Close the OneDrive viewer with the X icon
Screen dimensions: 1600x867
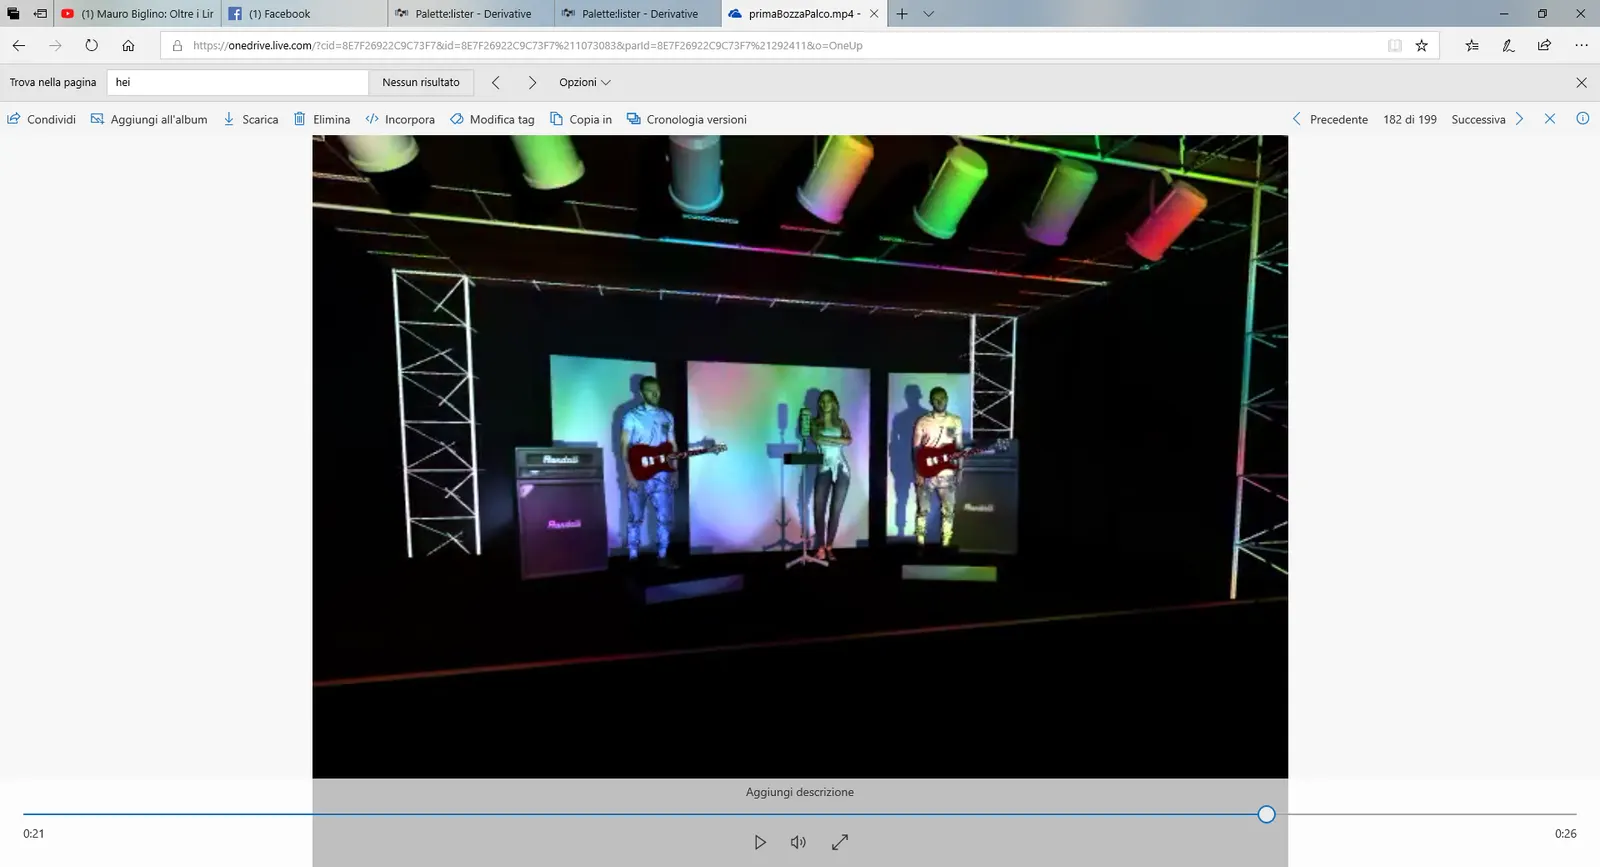(x=1550, y=119)
